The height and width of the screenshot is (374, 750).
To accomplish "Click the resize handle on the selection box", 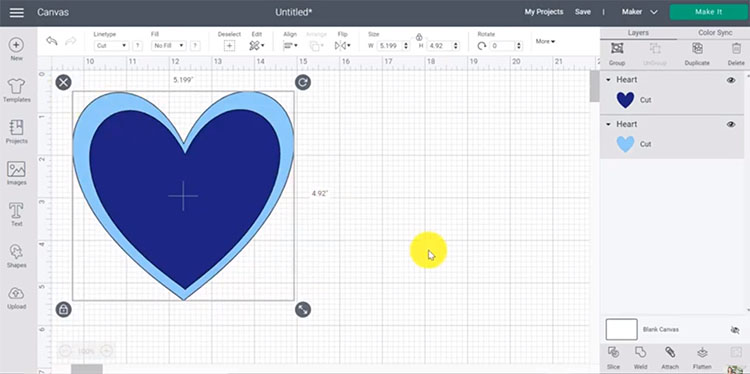I will click(302, 309).
